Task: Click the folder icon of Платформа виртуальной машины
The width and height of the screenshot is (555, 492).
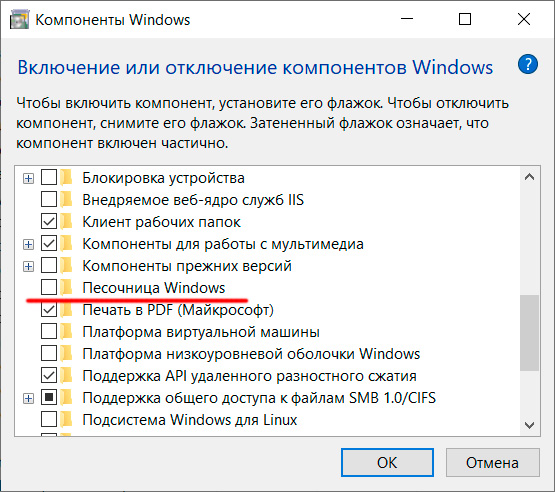Action: pyautogui.click(x=66, y=332)
